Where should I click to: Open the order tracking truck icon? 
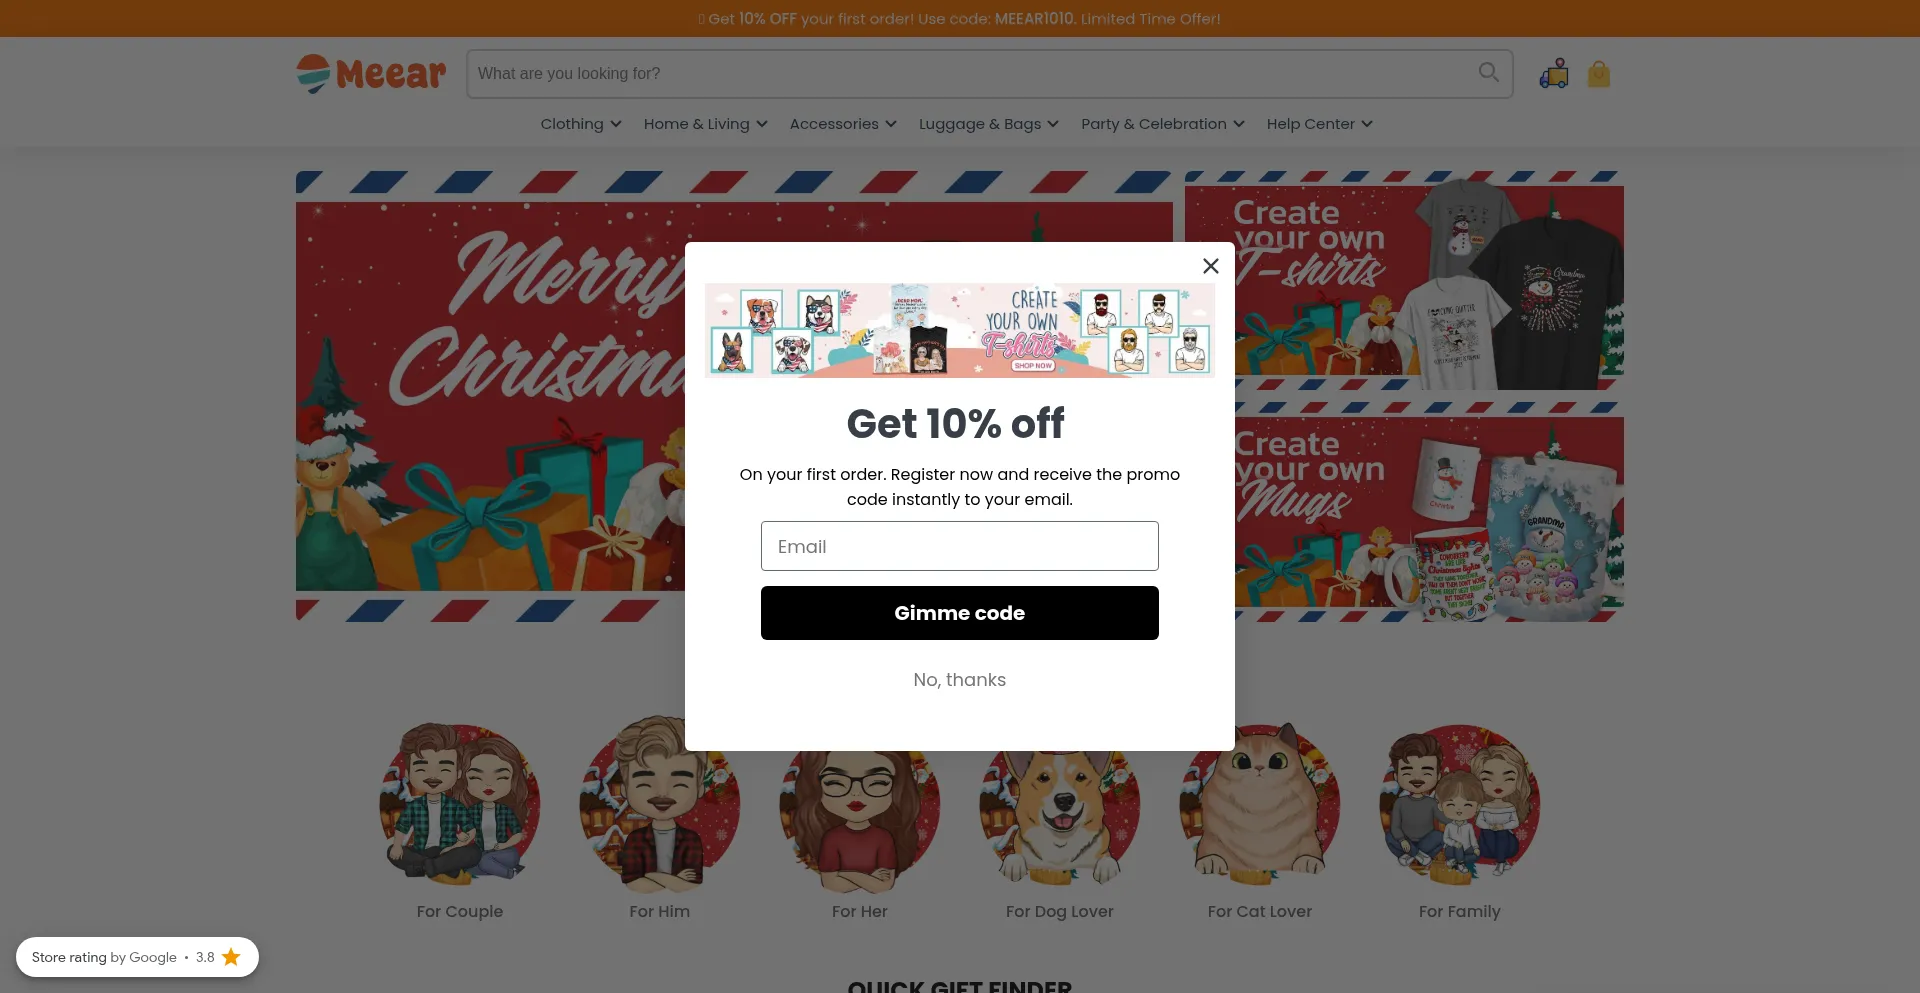[1553, 74]
